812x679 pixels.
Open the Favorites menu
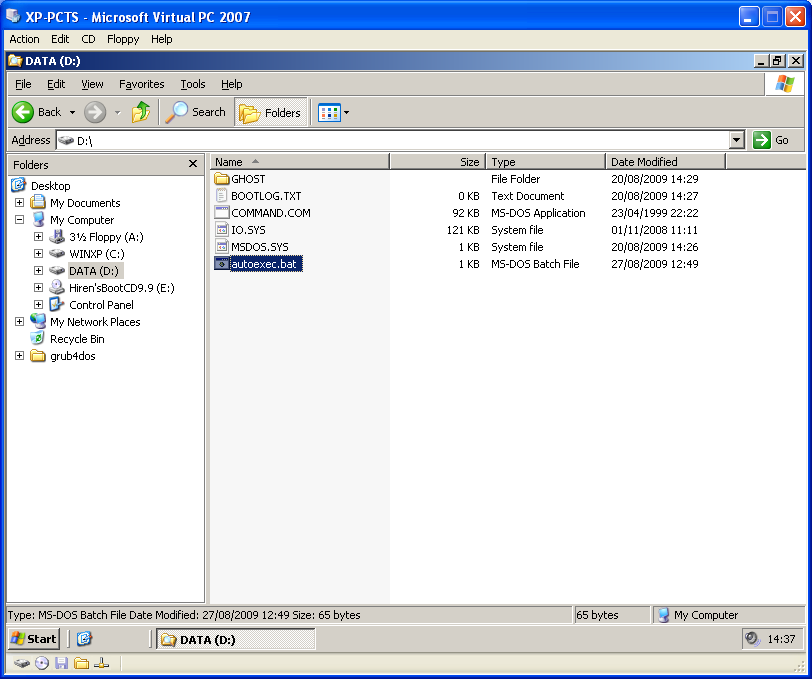[x=141, y=84]
